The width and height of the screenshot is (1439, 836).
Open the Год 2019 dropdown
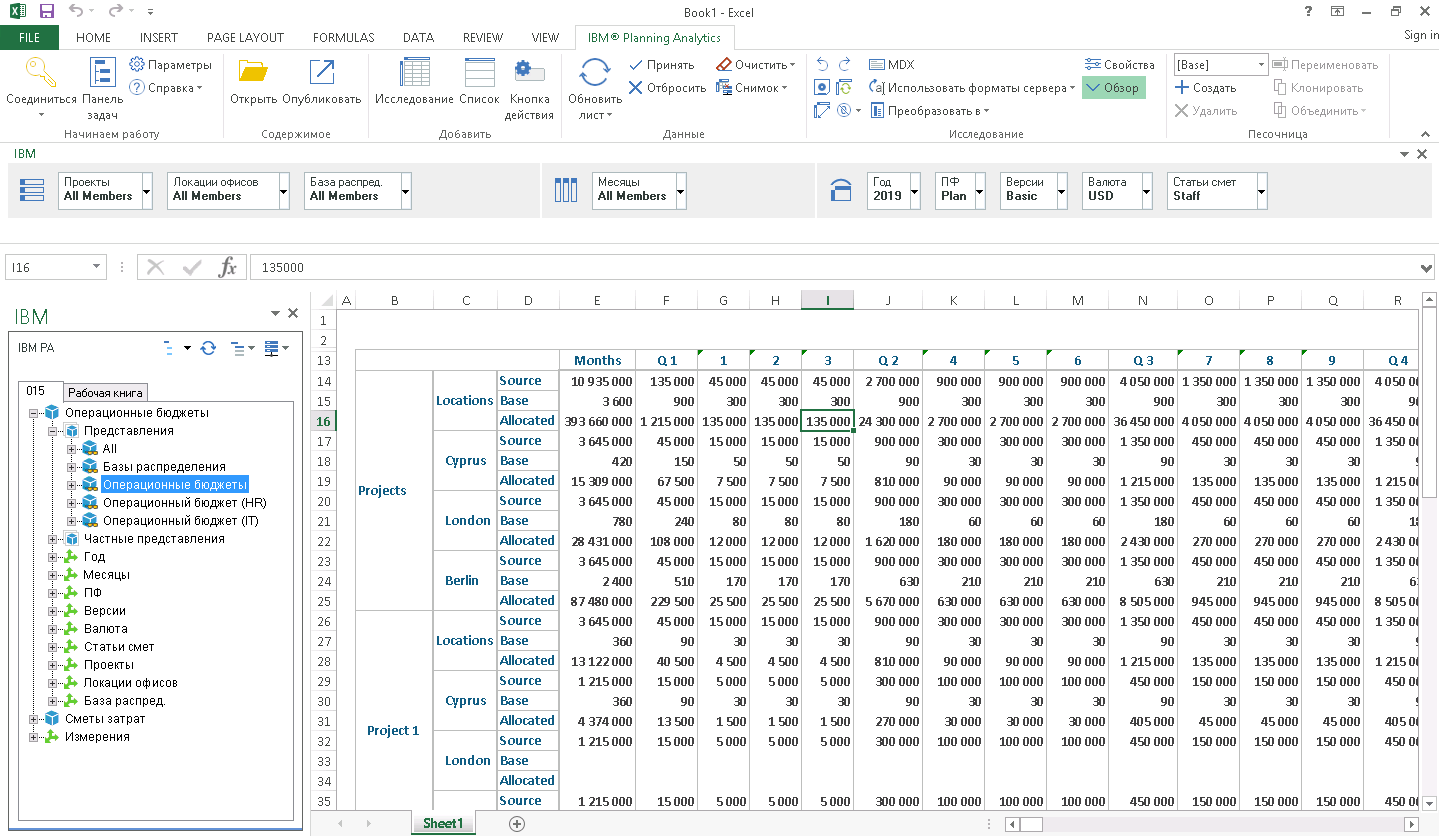tap(913, 190)
